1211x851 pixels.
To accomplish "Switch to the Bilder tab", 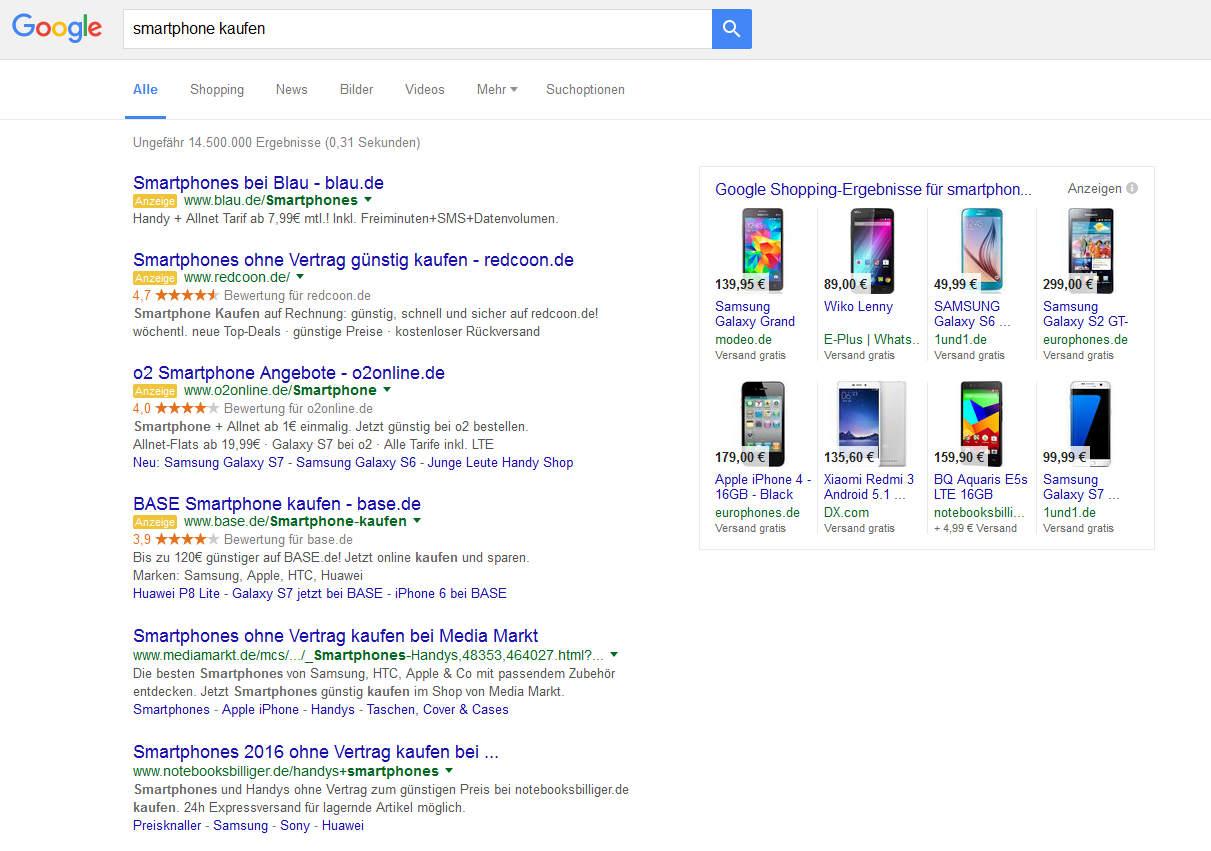I will click(x=356, y=89).
